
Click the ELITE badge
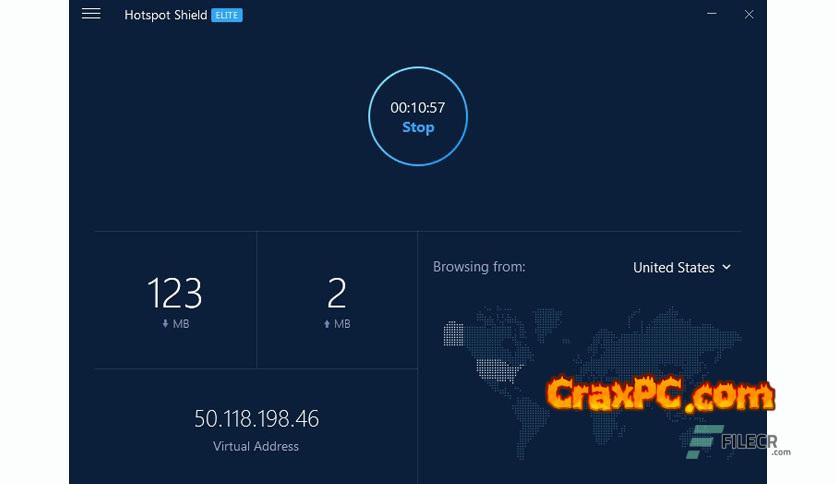(x=227, y=15)
